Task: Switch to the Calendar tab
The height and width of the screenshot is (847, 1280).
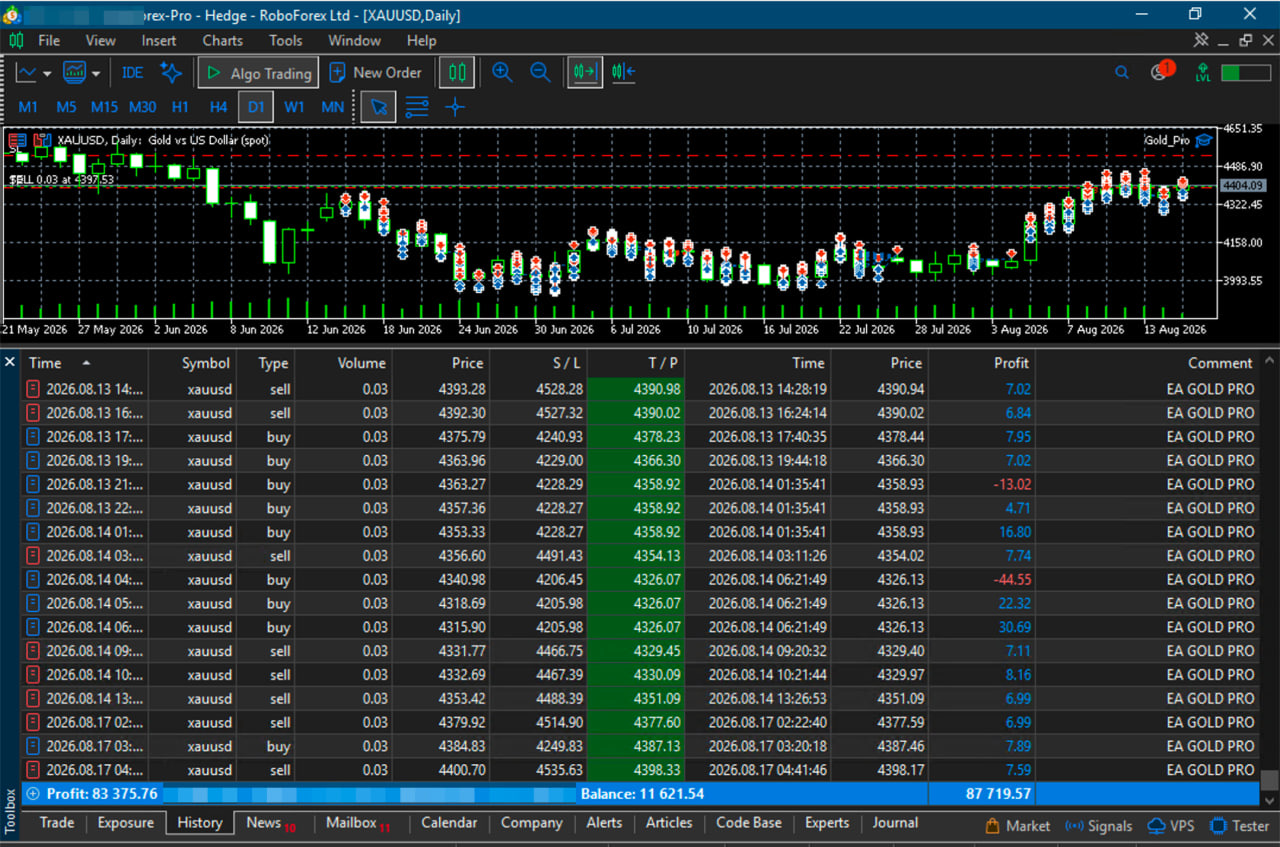Action: [449, 823]
